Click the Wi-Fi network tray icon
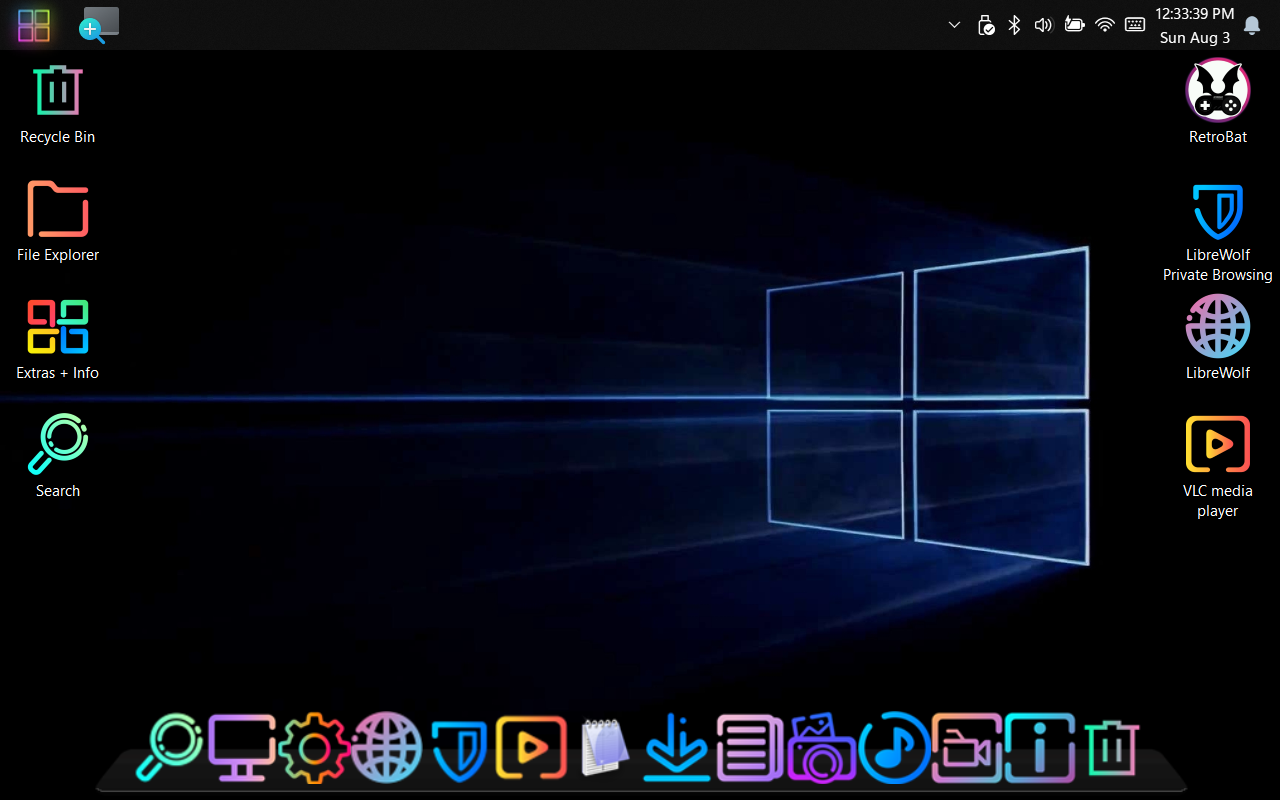Image resolution: width=1280 pixels, height=800 pixels. [x=1105, y=25]
